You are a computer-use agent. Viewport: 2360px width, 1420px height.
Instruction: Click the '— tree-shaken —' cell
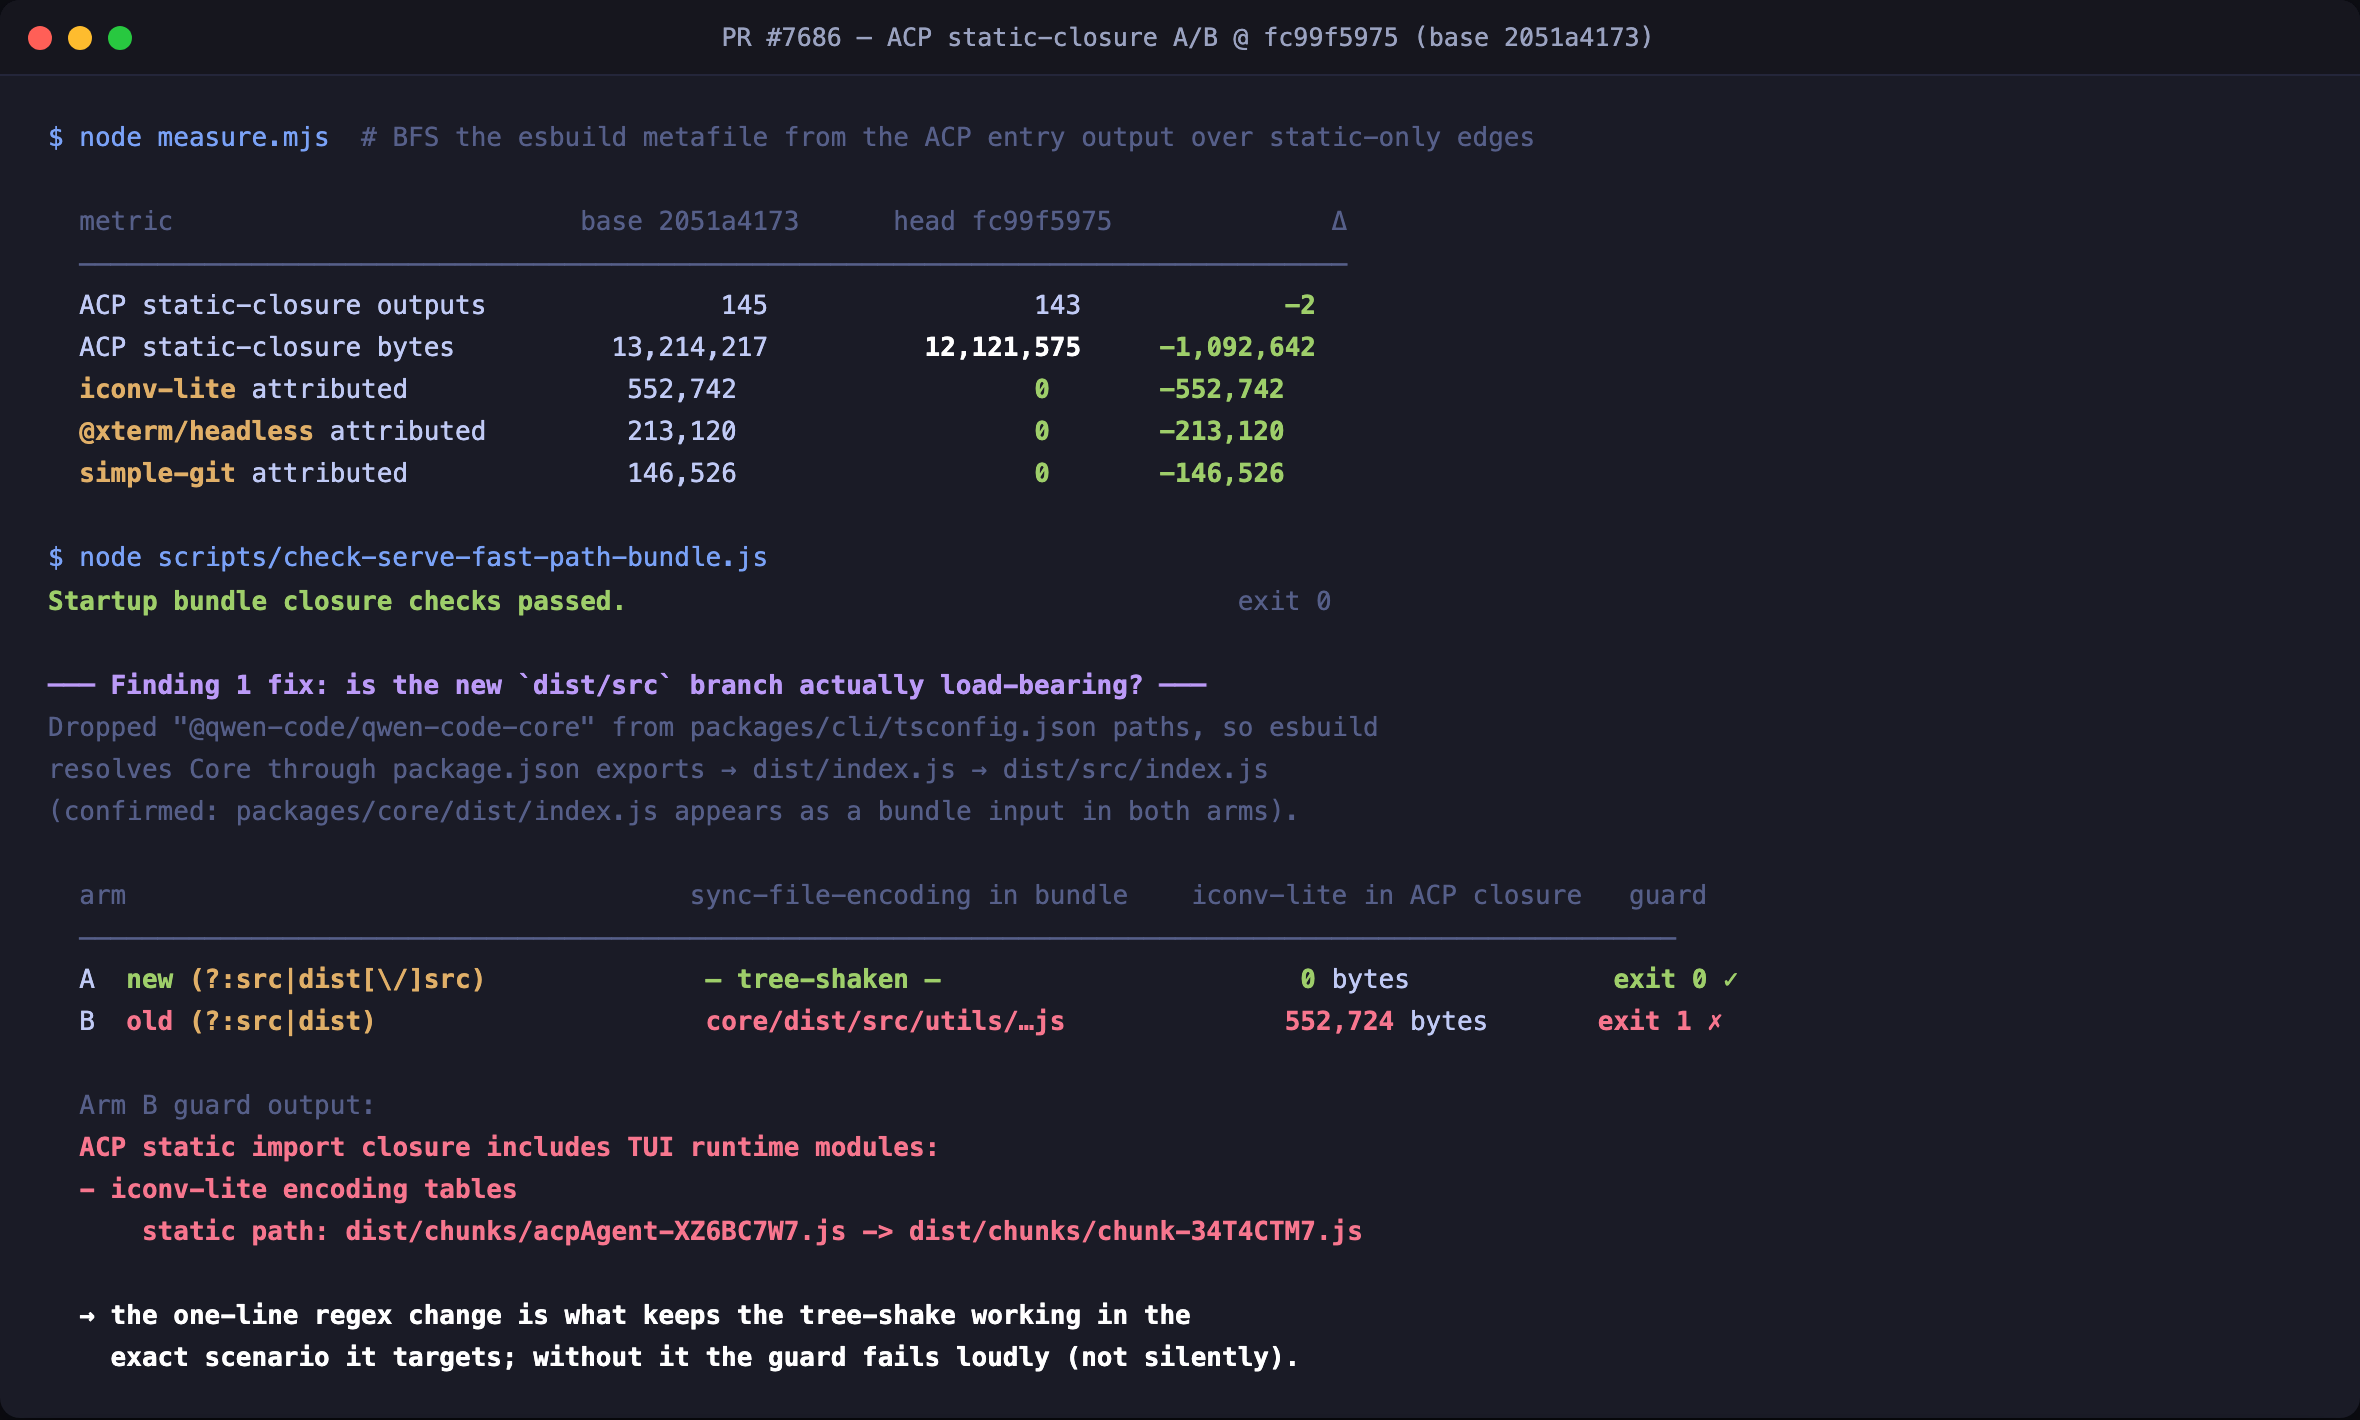click(x=823, y=979)
